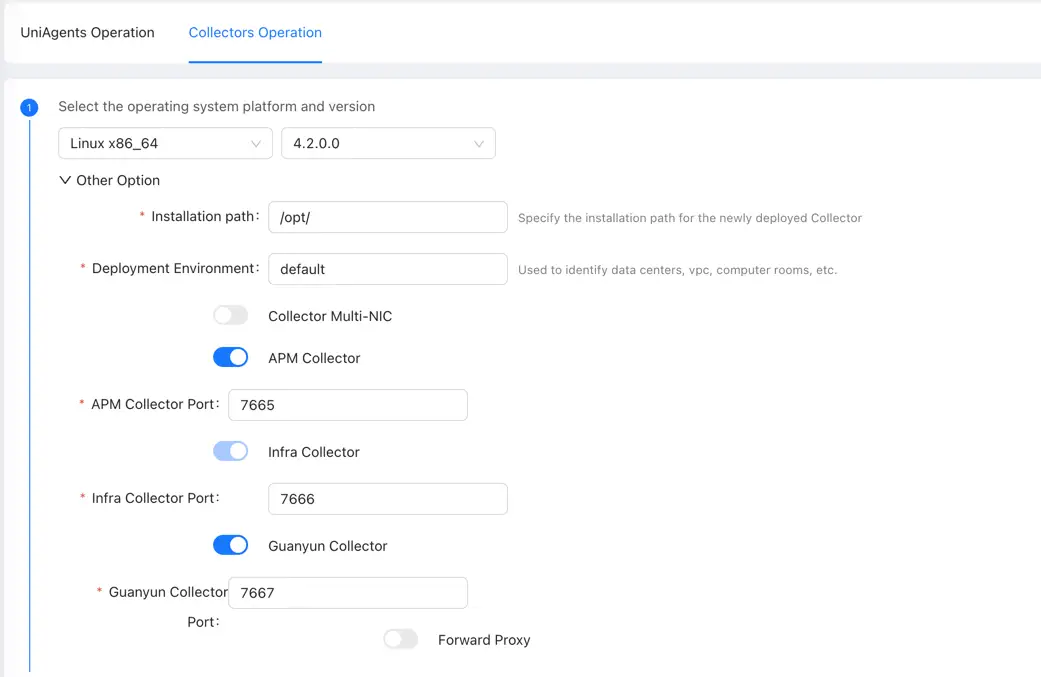1041x677 pixels.
Task: Disable the Guanyun Collector toggle
Action: pyautogui.click(x=230, y=545)
